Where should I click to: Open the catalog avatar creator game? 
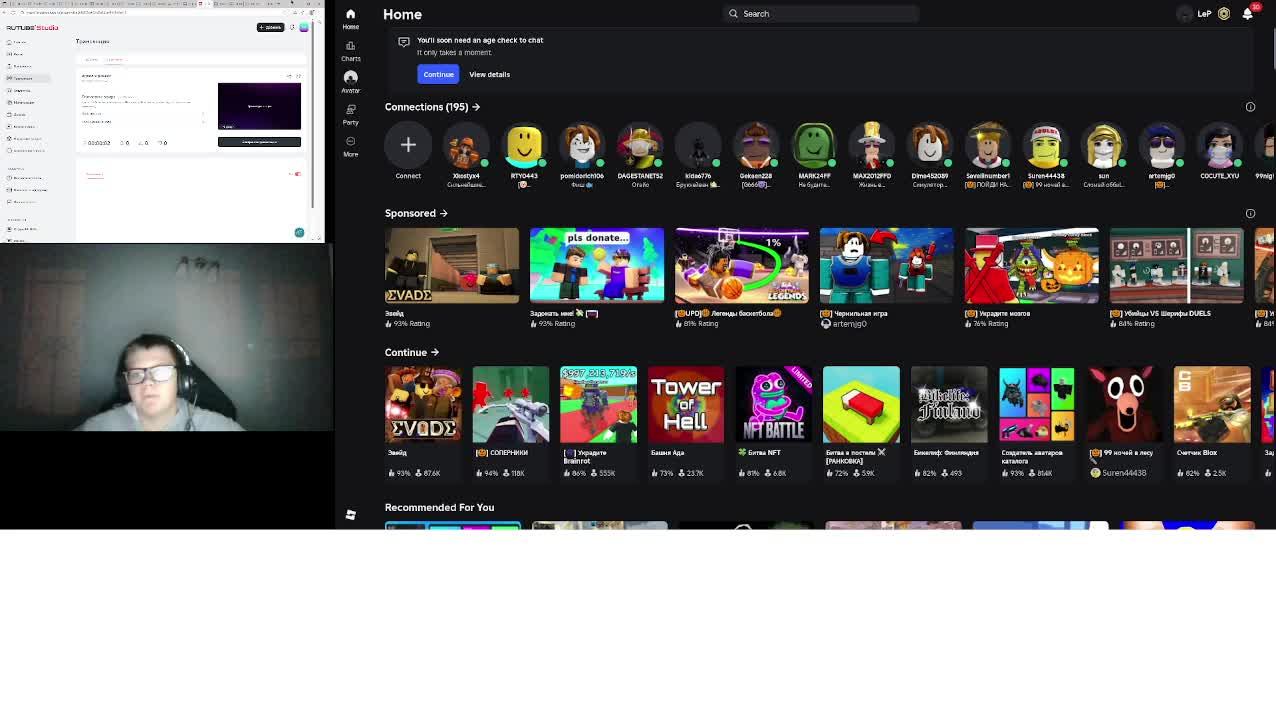(1037, 404)
